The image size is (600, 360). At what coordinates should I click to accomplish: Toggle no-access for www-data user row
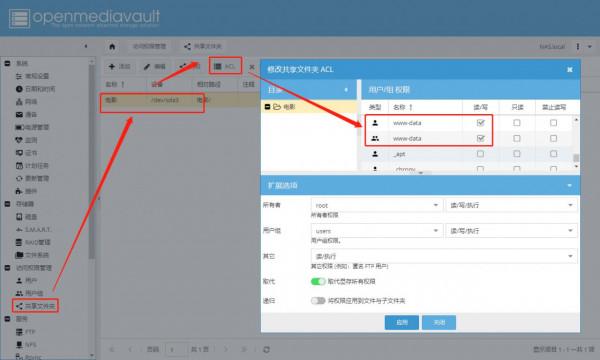[553, 123]
